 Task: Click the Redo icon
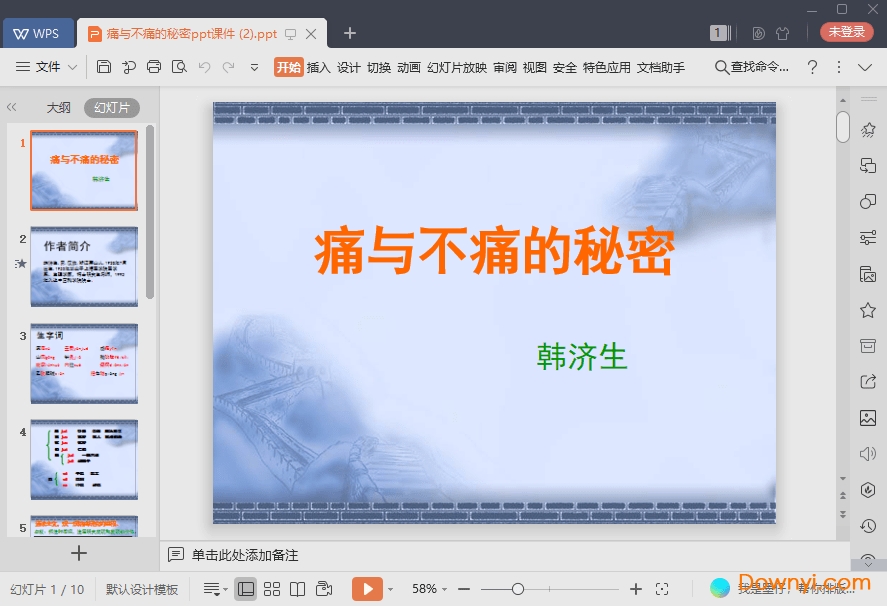[230, 67]
